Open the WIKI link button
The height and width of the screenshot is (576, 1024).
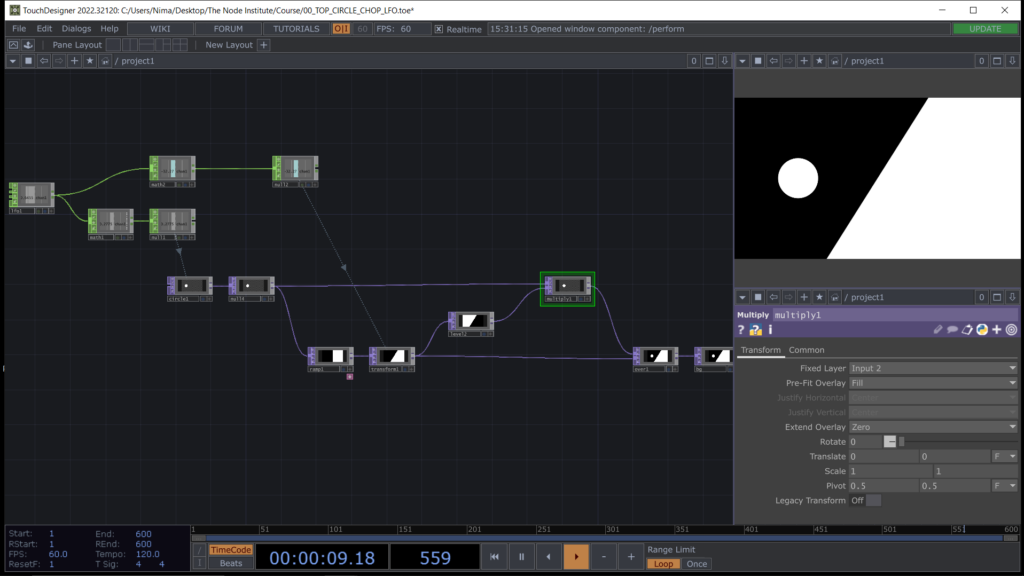(x=160, y=29)
